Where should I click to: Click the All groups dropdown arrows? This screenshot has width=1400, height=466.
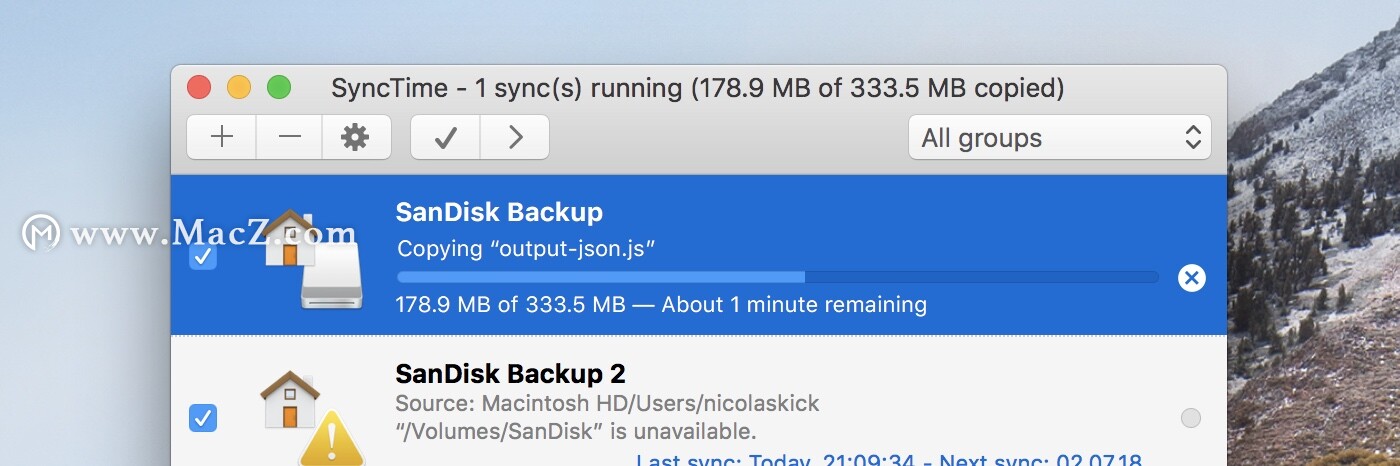tap(1192, 138)
